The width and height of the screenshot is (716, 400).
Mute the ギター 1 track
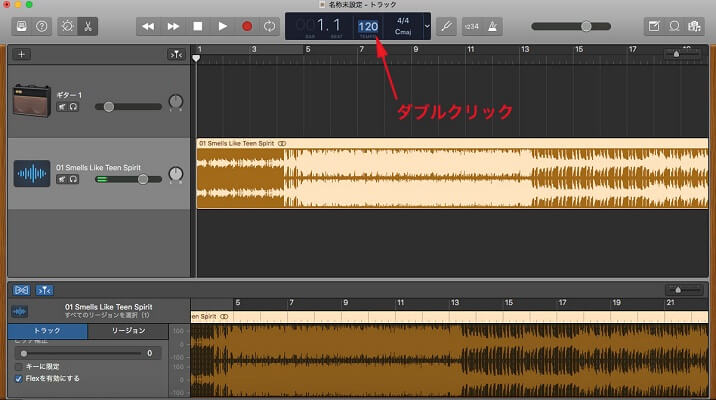tap(62, 107)
